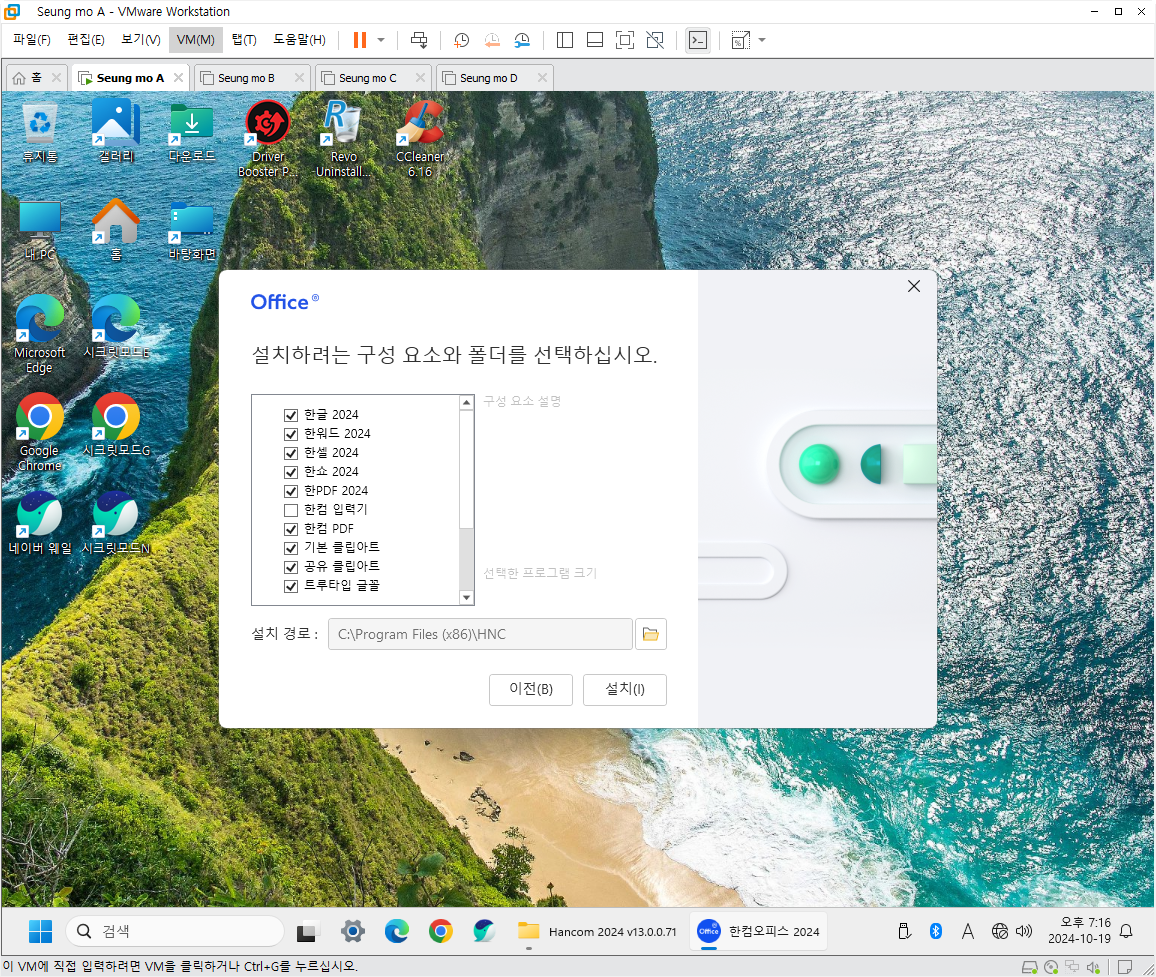
Task: Click the 설치(I) install button
Action: tap(624, 689)
